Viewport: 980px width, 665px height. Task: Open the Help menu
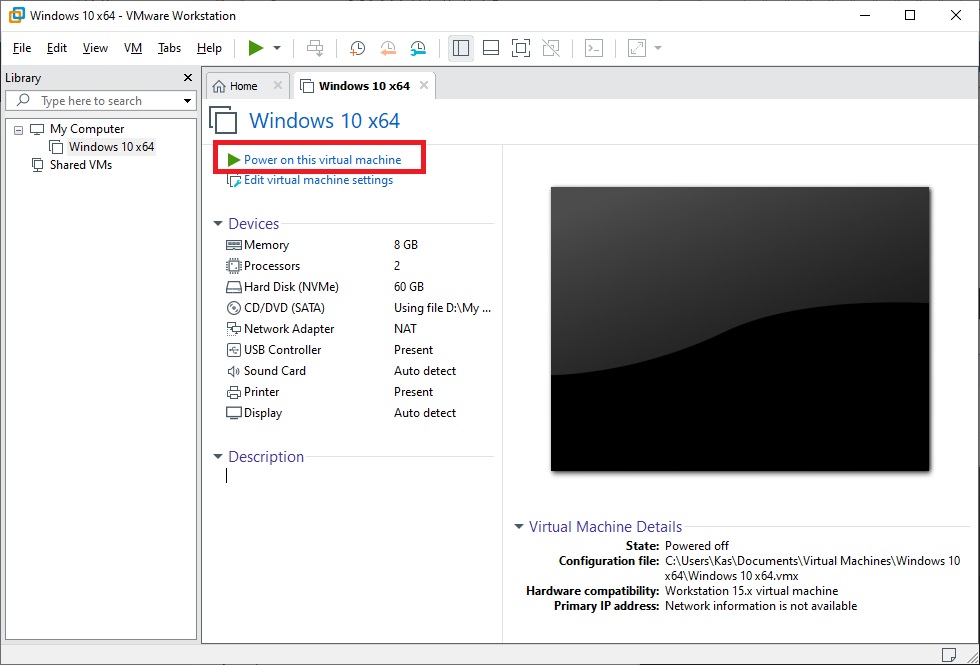point(209,48)
